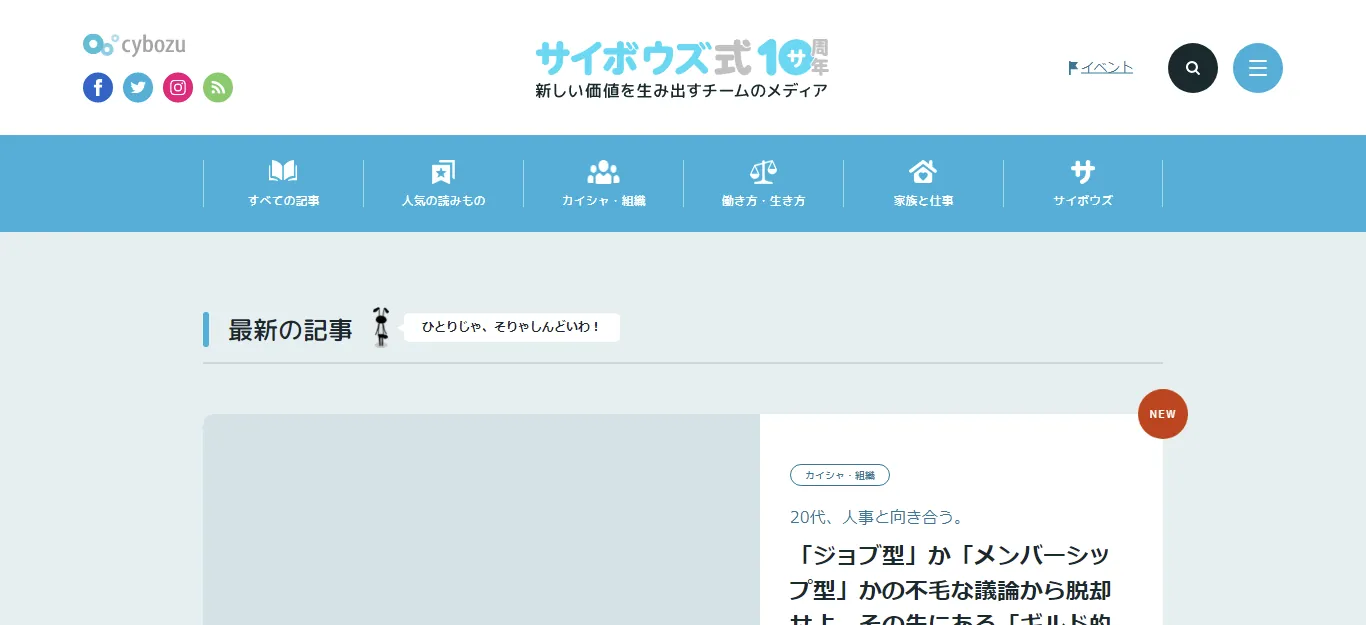Open the Twitter icon link

point(138,88)
